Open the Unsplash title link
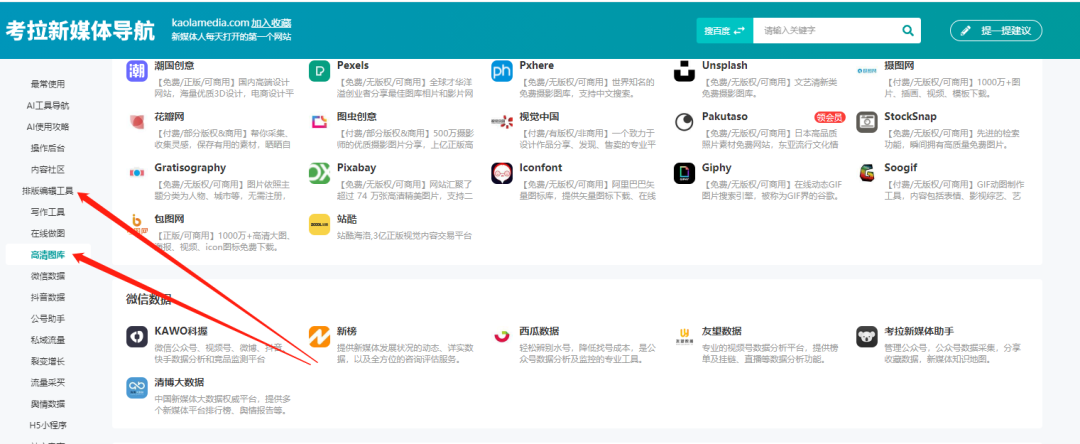Screen dimensions: 1080x444 725,65
